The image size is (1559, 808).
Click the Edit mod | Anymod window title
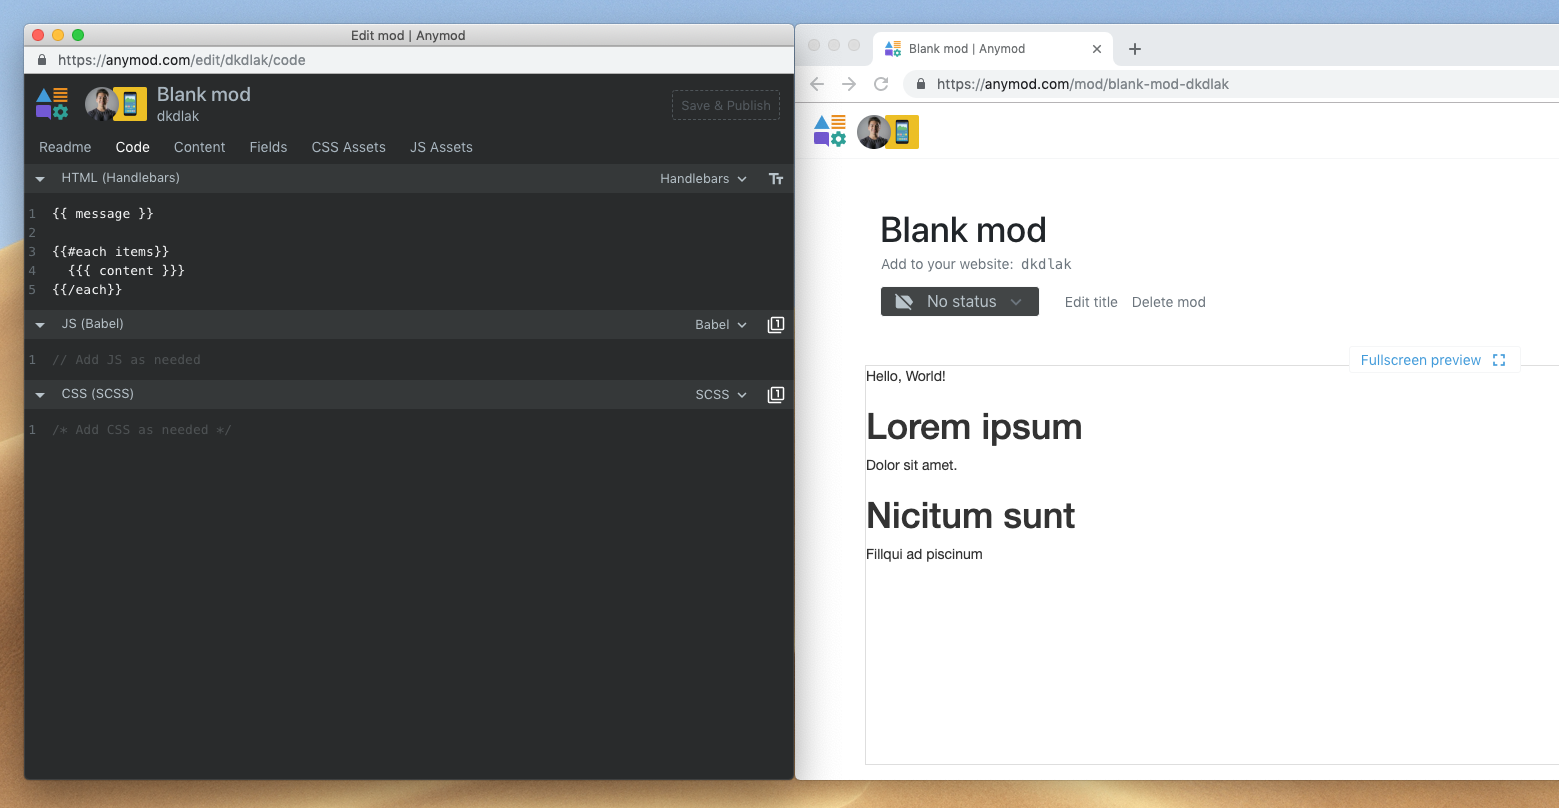click(x=408, y=35)
